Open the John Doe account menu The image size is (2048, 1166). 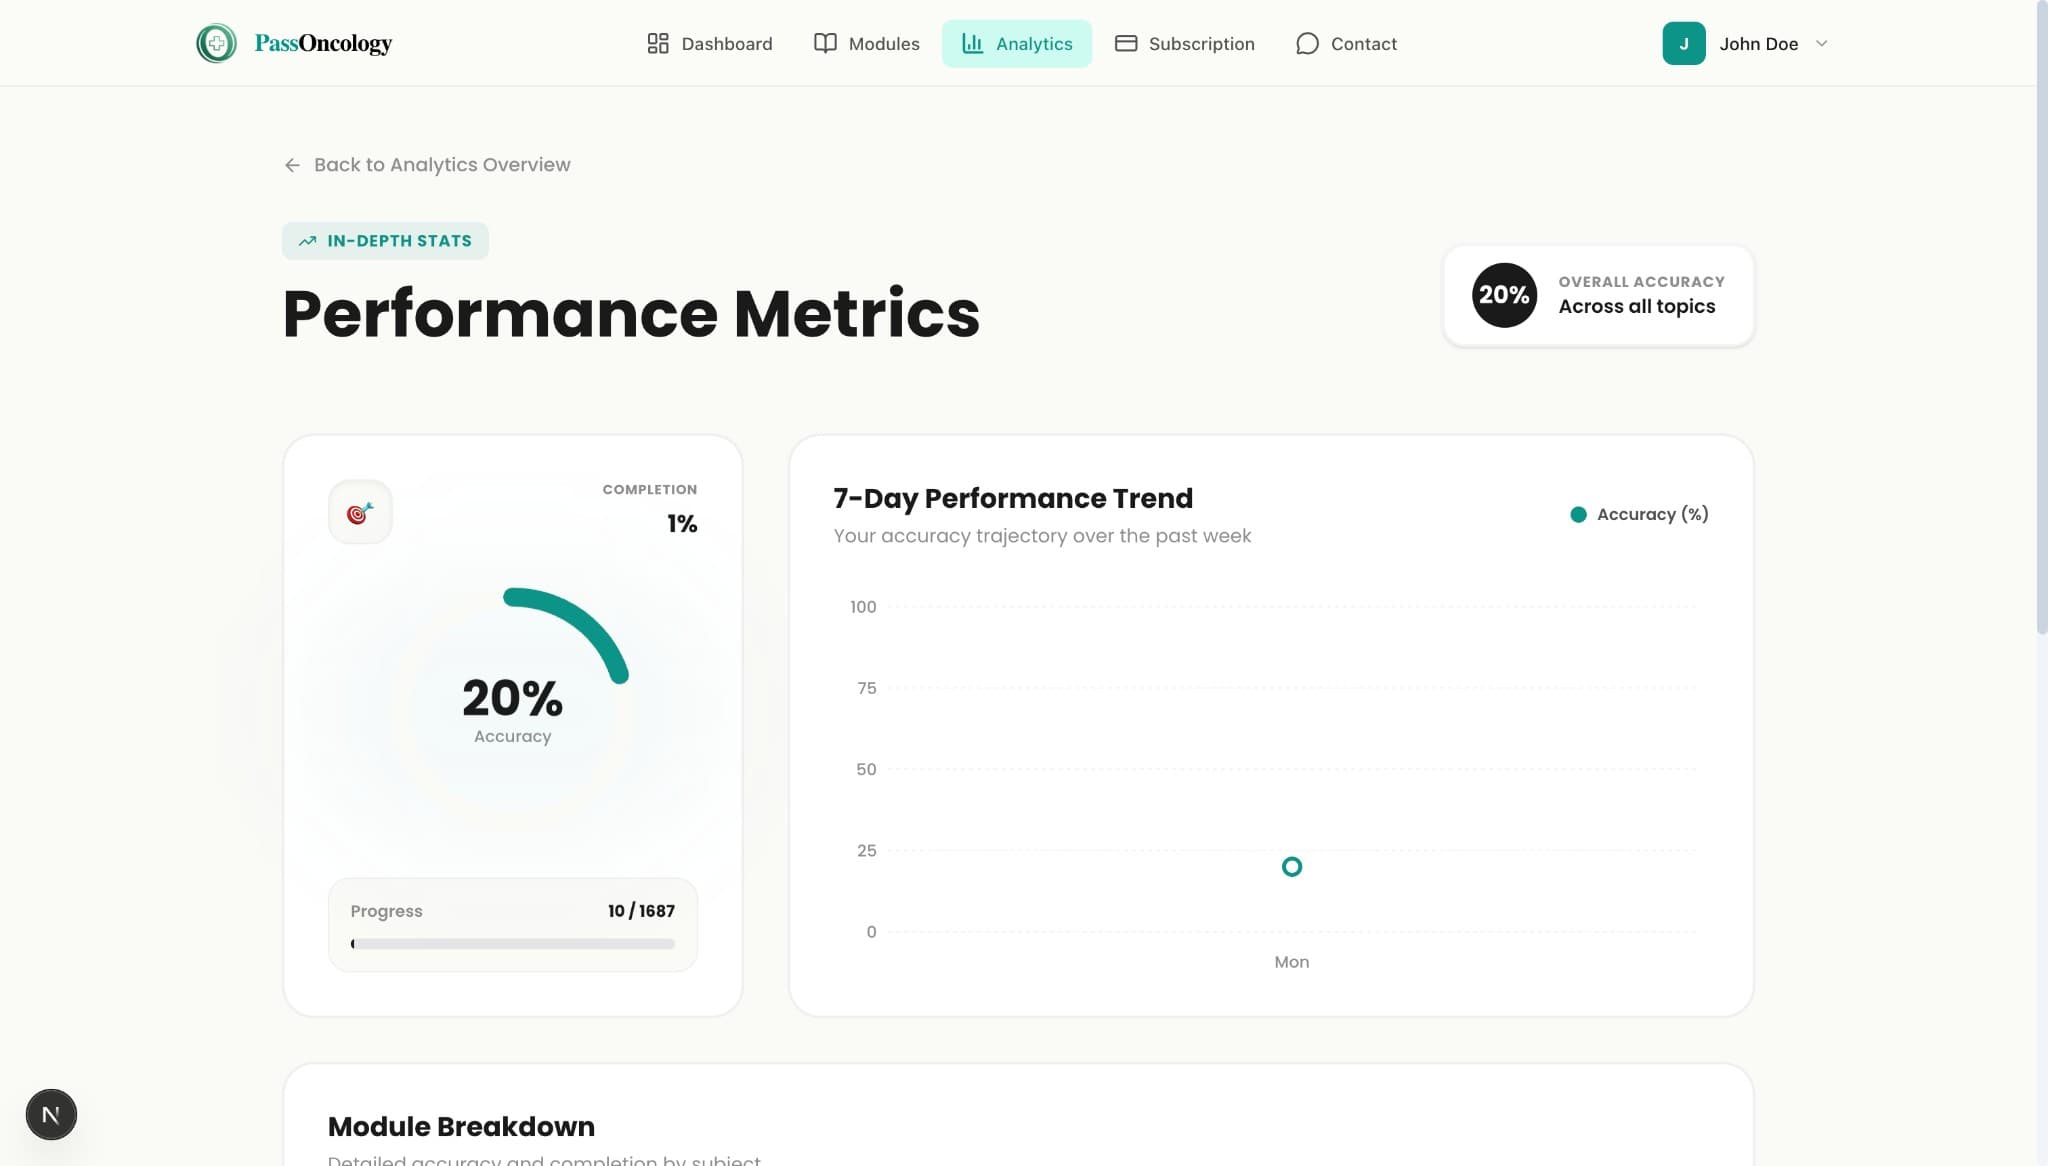click(1746, 43)
